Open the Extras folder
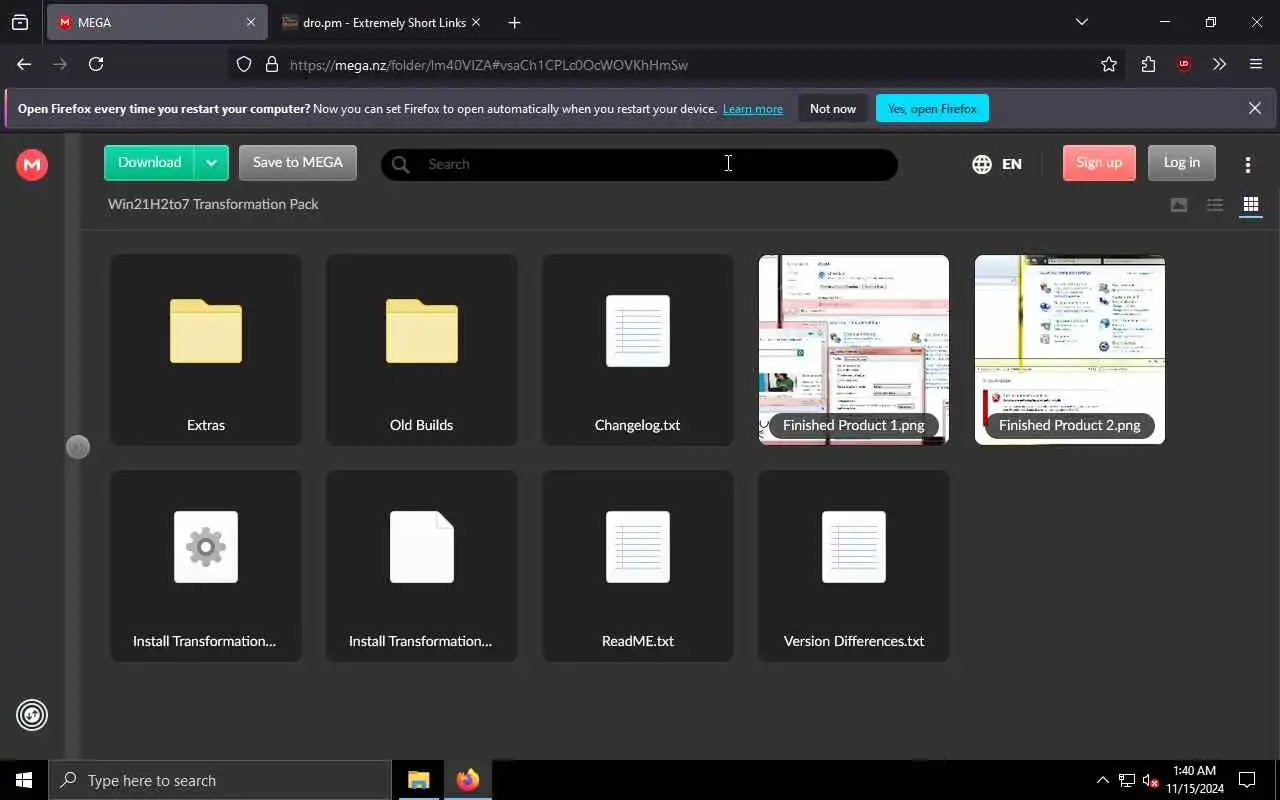 (206, 349)
